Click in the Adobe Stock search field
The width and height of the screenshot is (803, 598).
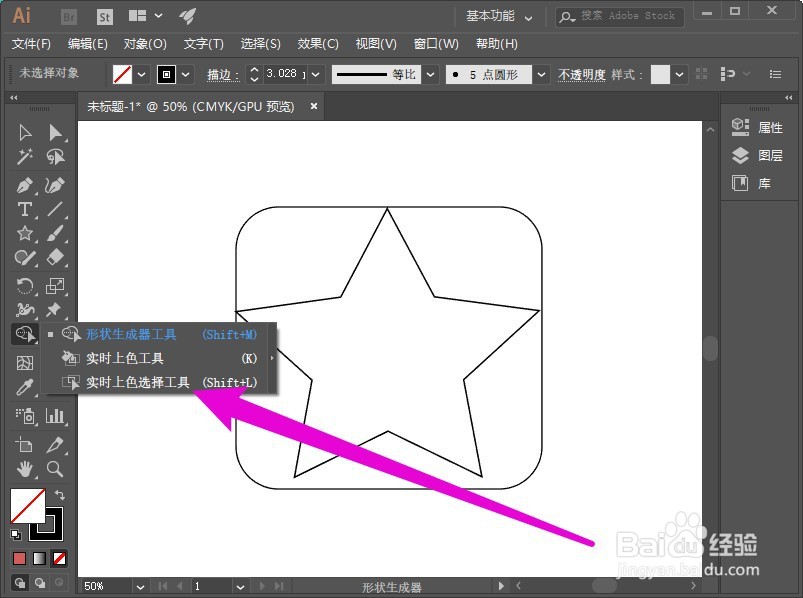click(x=620, y=16)
